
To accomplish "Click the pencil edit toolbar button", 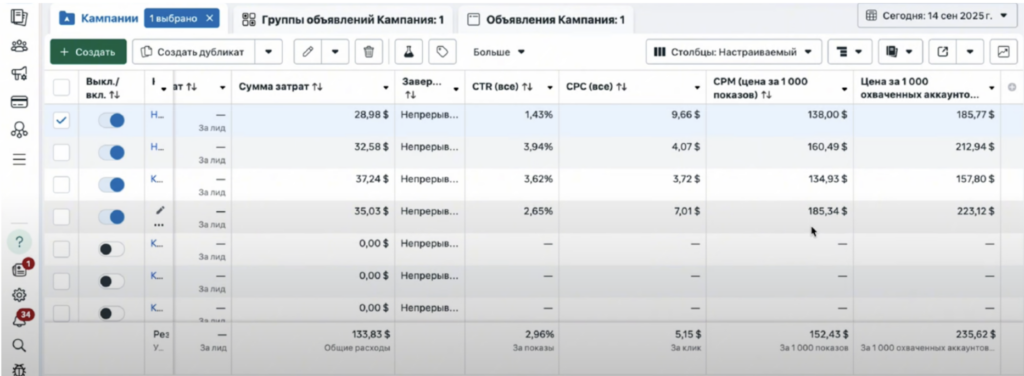I will tap(308, 52).
